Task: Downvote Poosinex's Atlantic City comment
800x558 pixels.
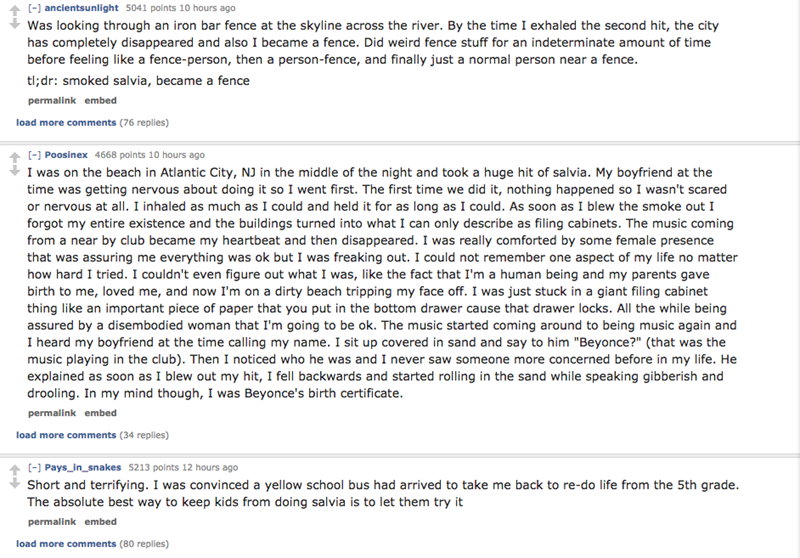Action: coord(8,171)
